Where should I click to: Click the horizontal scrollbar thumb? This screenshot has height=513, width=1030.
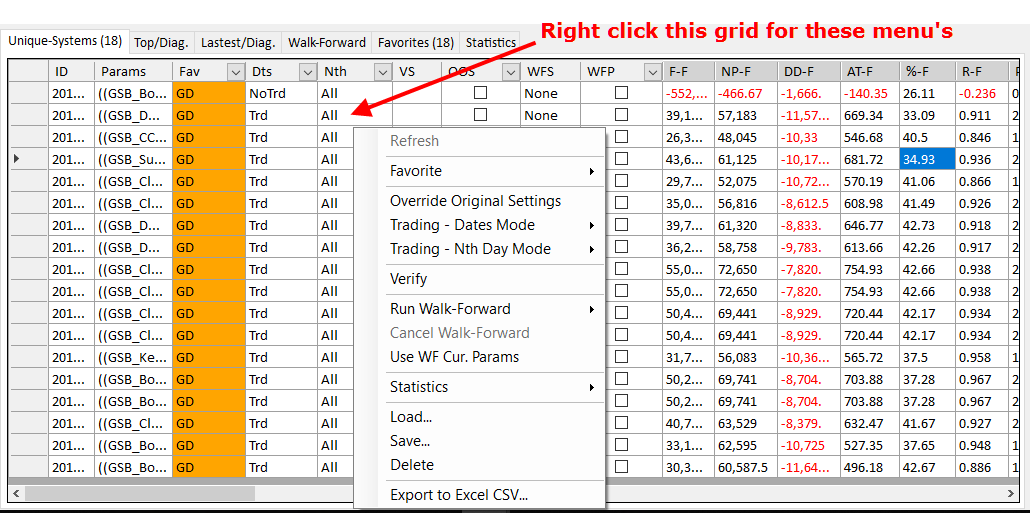click(180, 493)
